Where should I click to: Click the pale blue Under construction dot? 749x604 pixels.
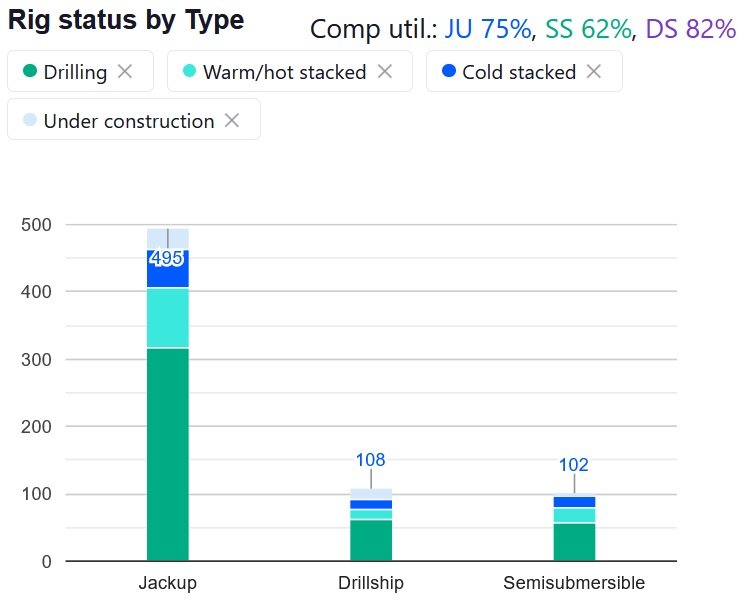coord(30,120)
